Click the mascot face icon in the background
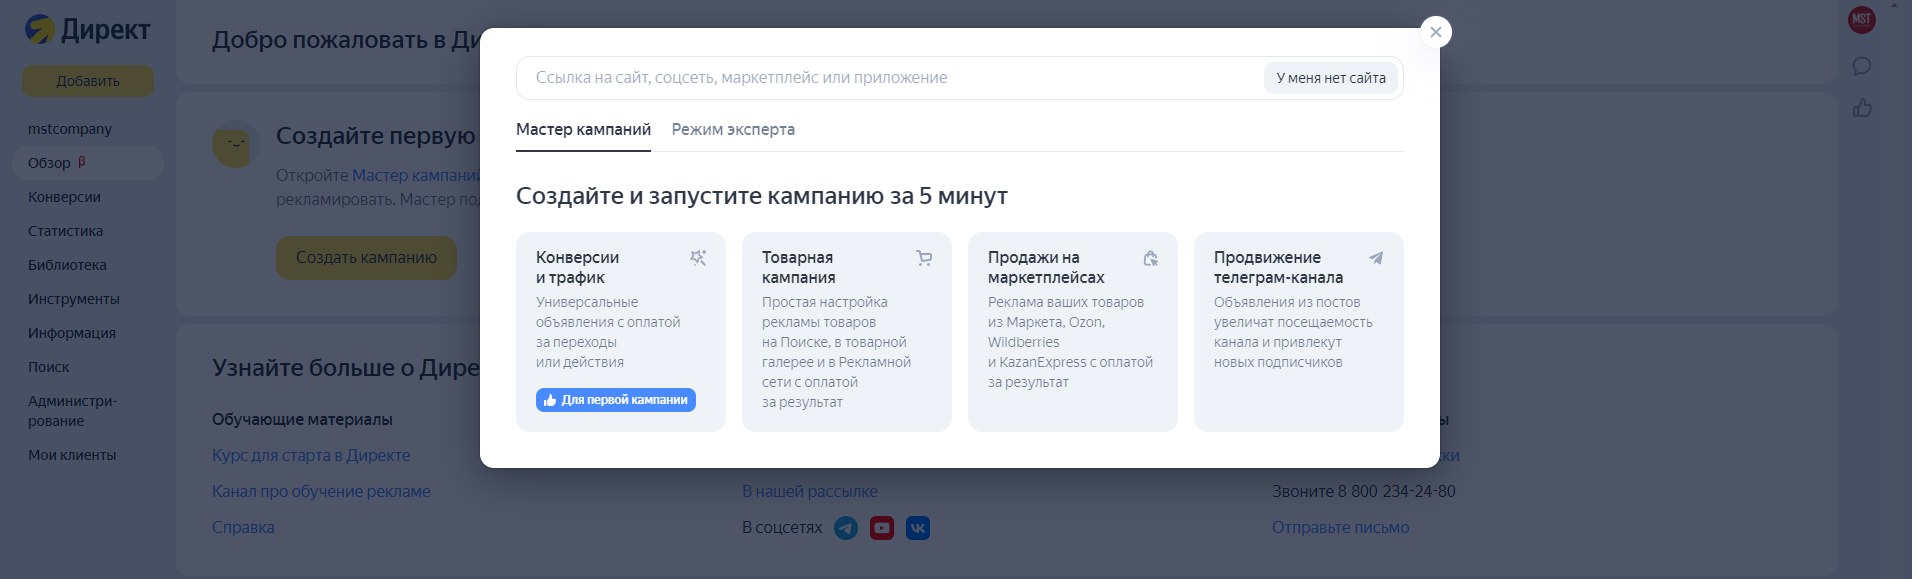The width and height of the screenshot is (1912, 579). (236, 145)
